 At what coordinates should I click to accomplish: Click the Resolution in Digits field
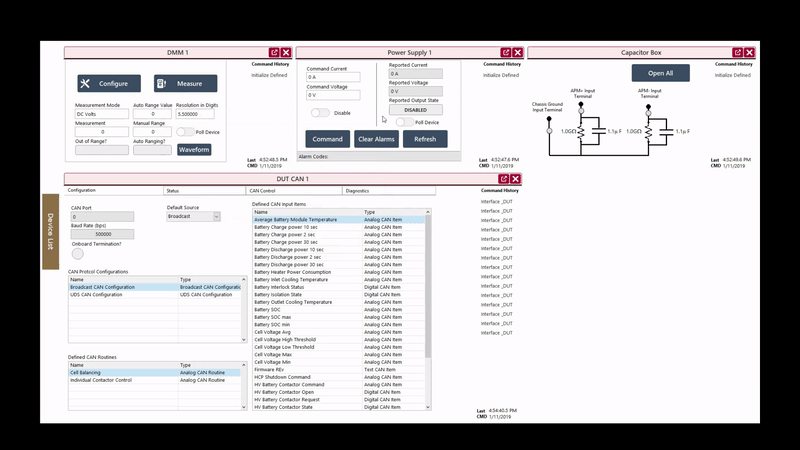click(195, 114)
